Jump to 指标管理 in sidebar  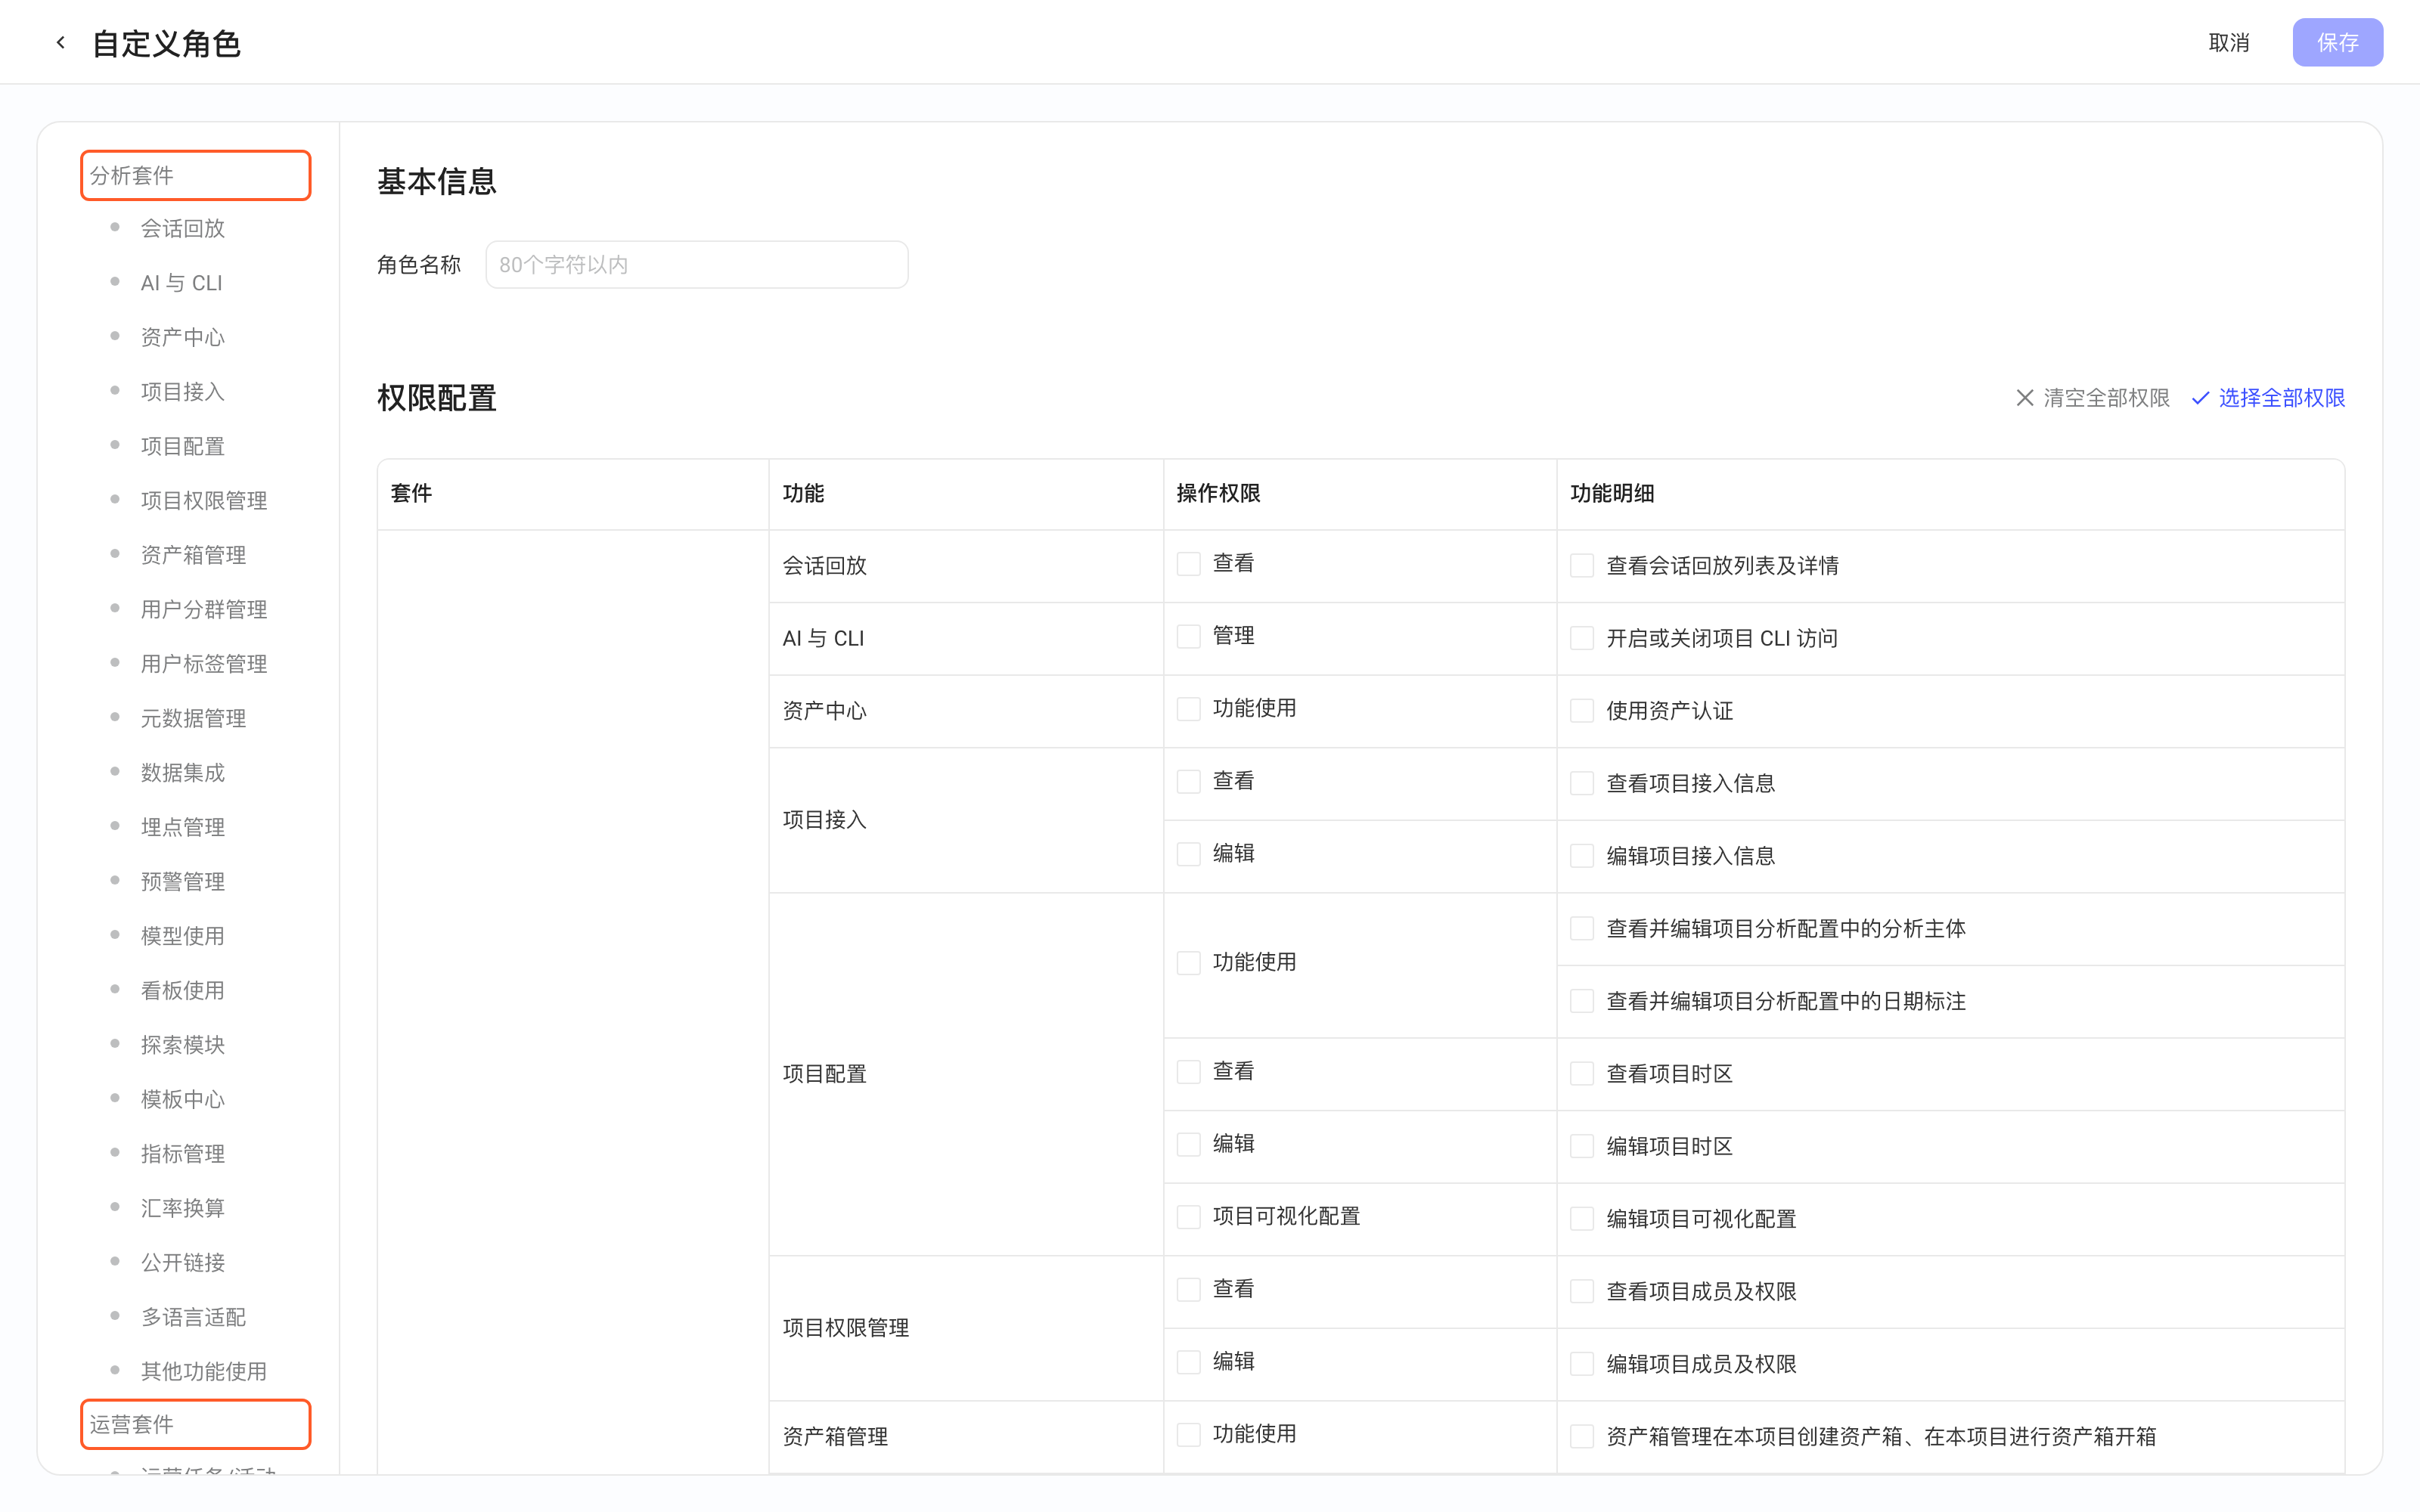(182, 1154)
